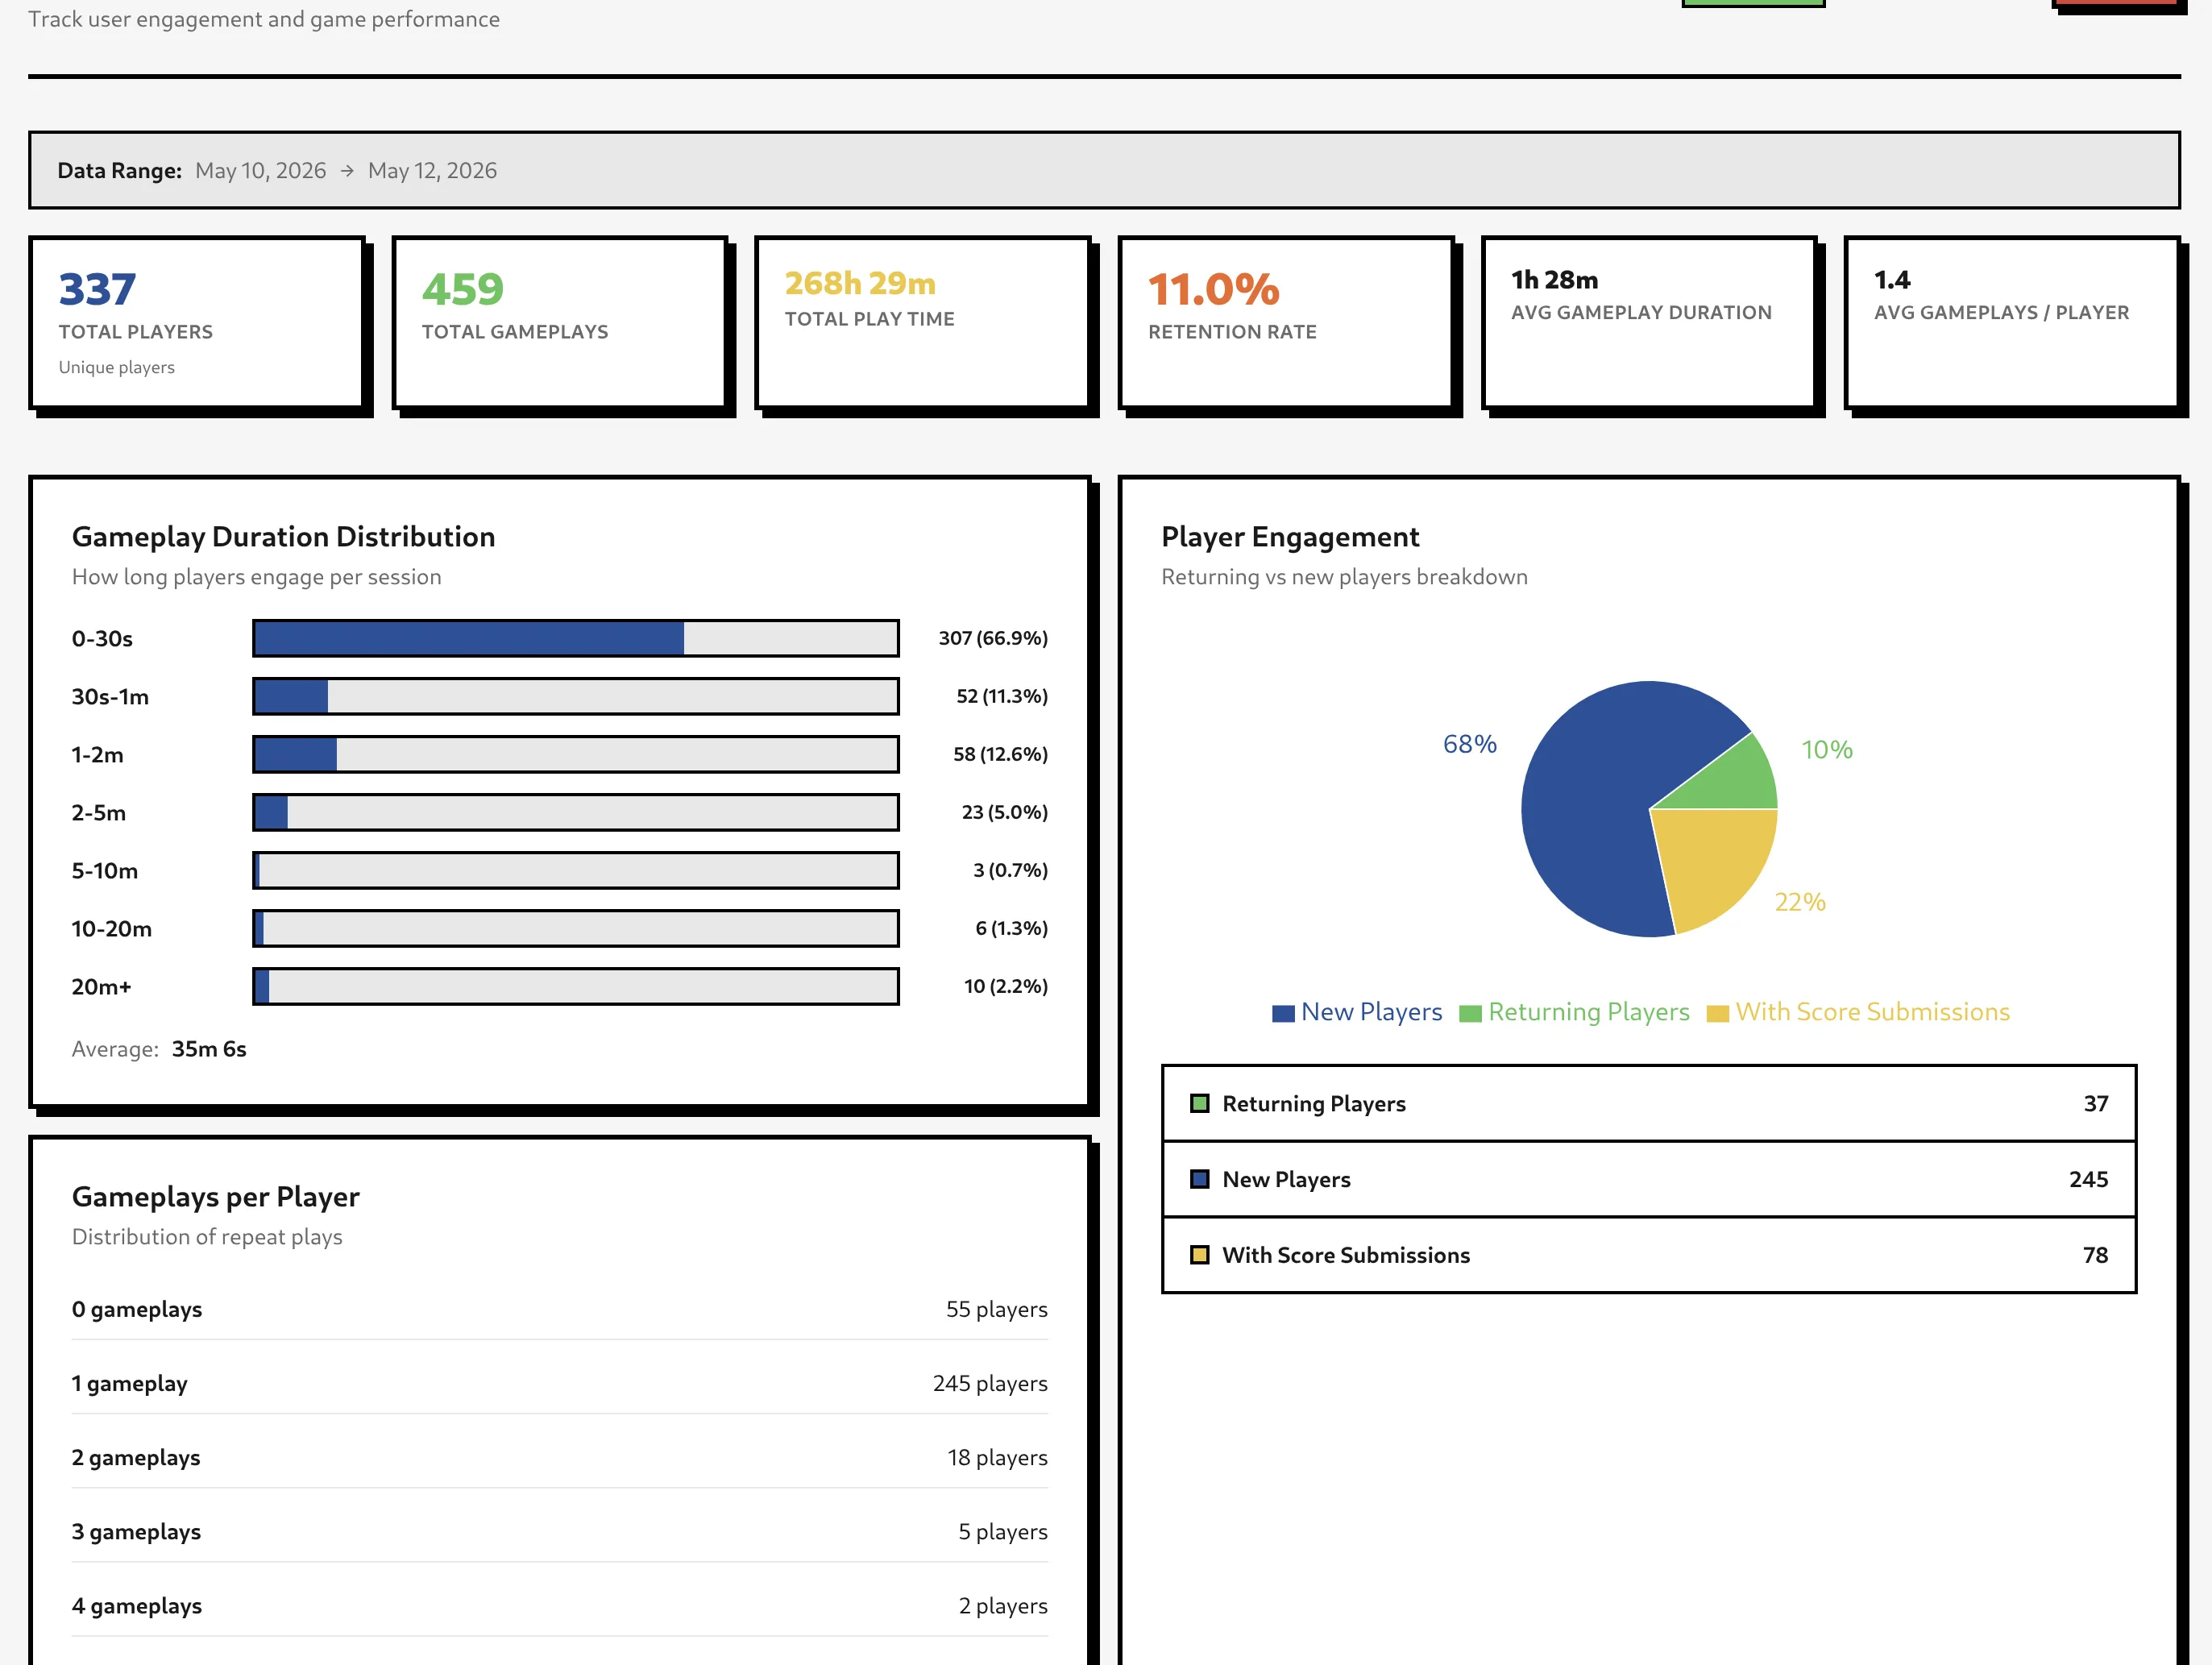2212x1665 pixels.
Task: Click the New Players count 245
Action: (x=2088, y=1180)
